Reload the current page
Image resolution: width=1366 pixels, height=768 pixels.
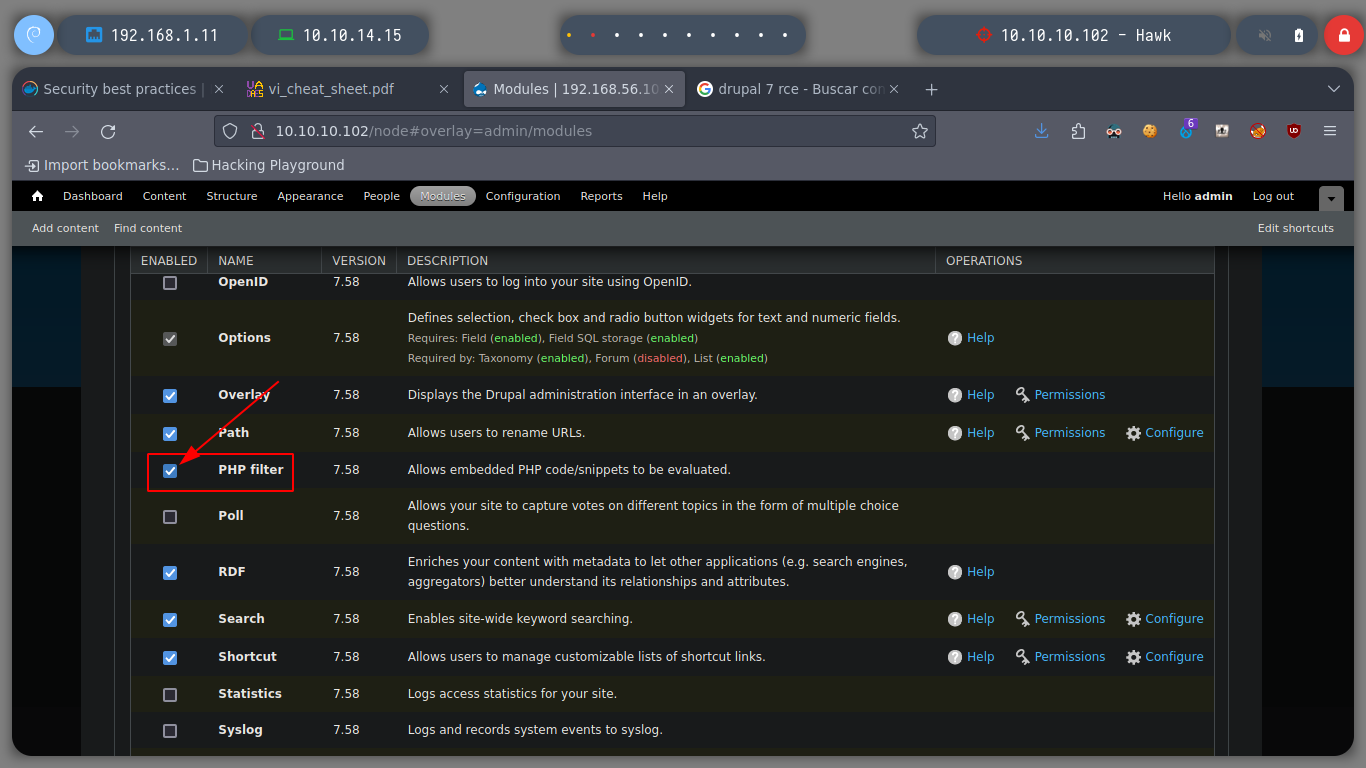click(108, 131)
